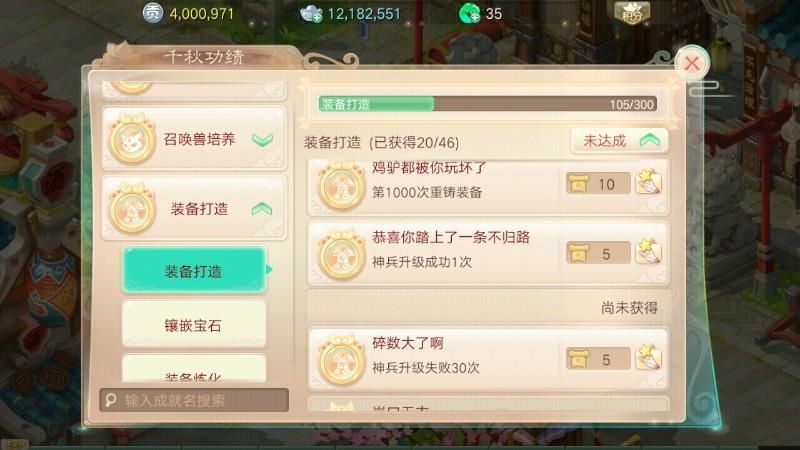Image resolution: width=800 pixels, height=450 pixels.
Task: Click the star share icon for 恭喜你踏上了一条不归路
Action: [648, 252]
